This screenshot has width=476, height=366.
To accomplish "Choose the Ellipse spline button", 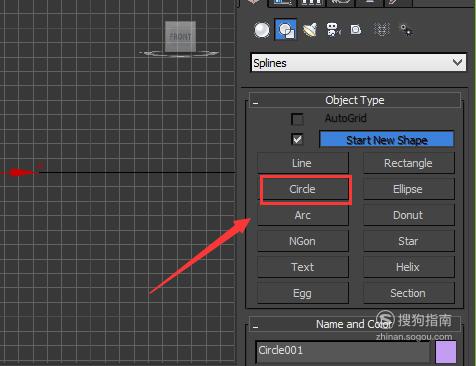I will (408, 189).
